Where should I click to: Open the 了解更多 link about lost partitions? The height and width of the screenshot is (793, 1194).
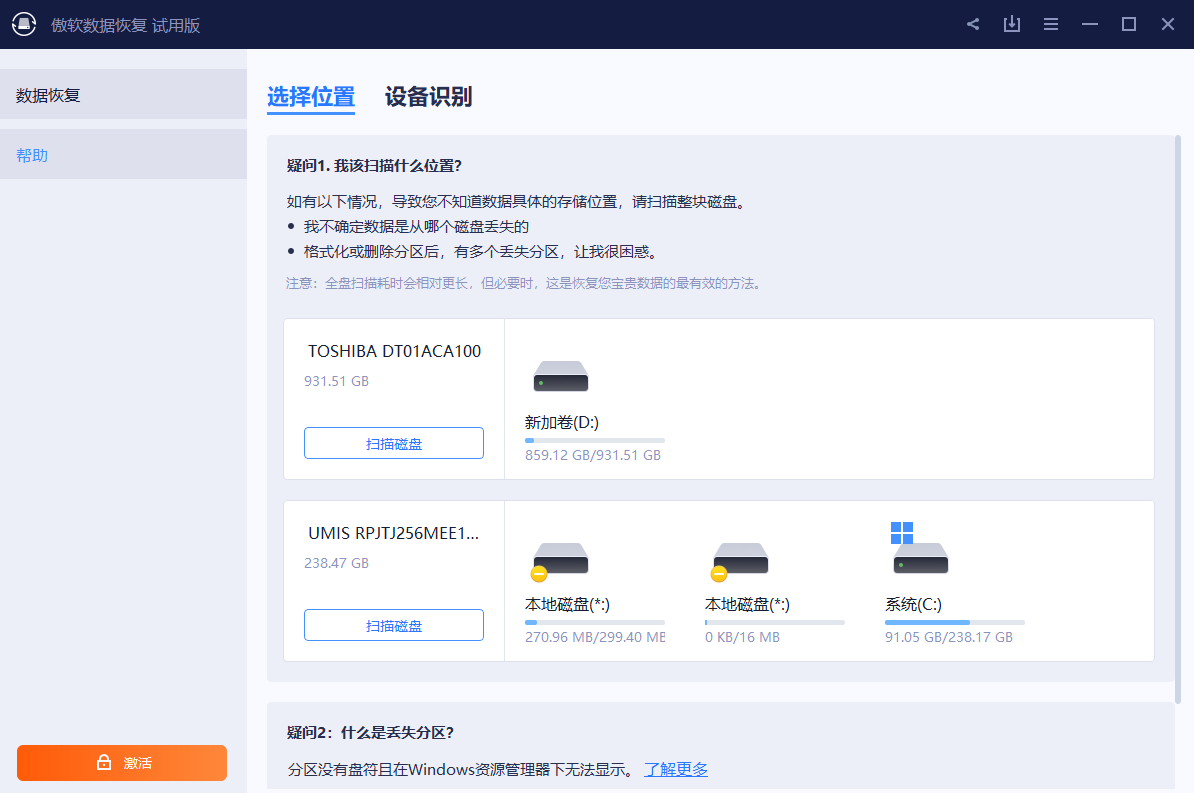[675, 769]
